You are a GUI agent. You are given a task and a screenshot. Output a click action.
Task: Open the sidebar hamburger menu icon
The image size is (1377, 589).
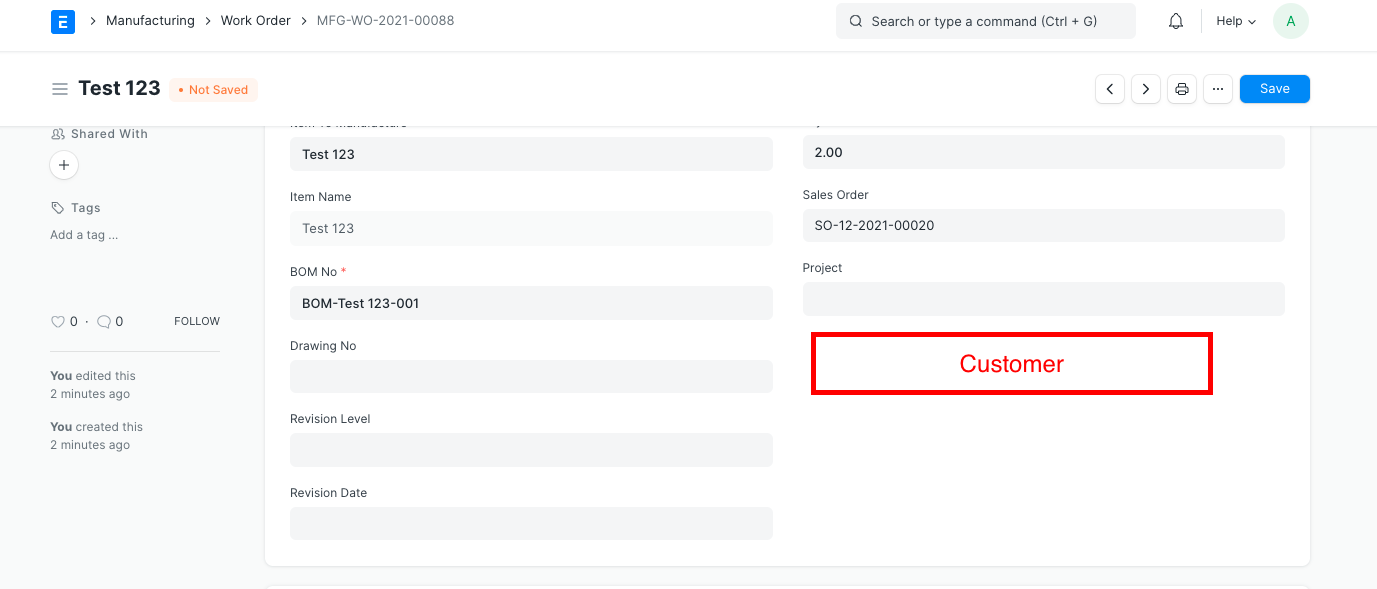[60, 88]
